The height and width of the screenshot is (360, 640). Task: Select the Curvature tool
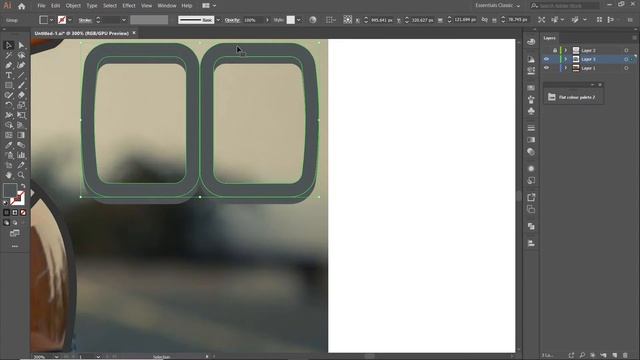(x=21, y=65)
